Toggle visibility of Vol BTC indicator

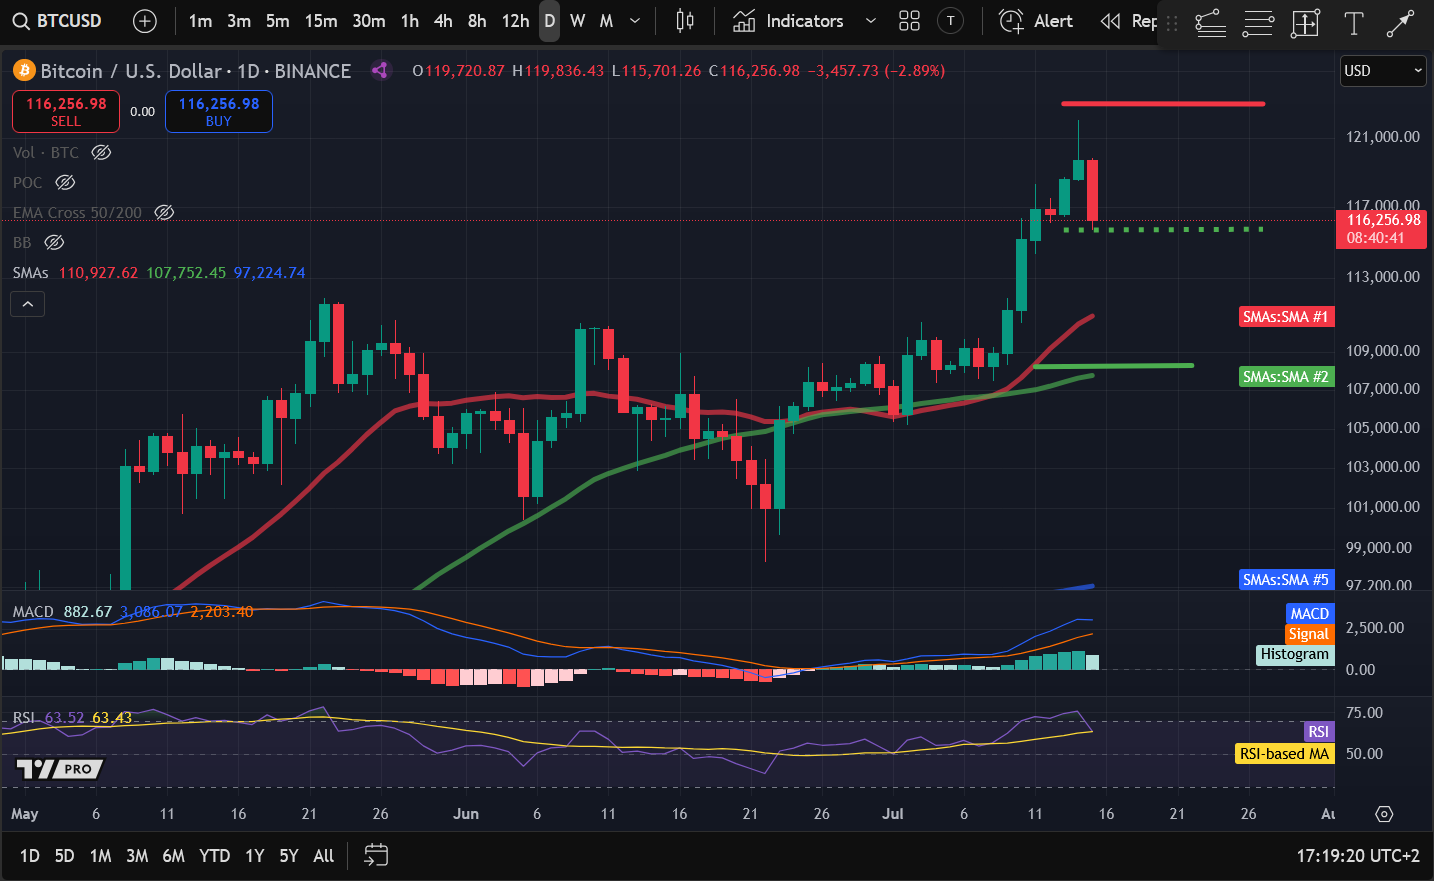[101, 152]
